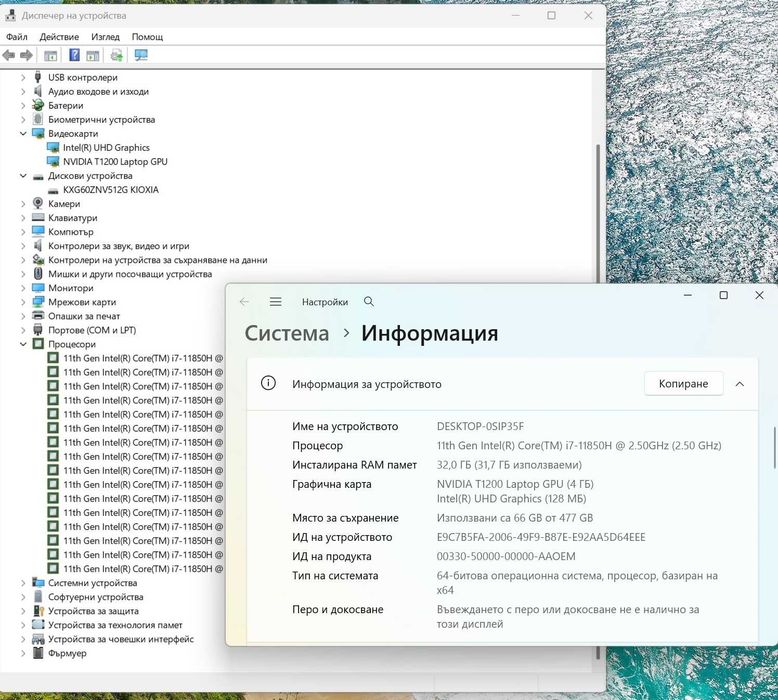The width and height of the screenshot is (778, 700).
Task: Expand the Камери node
Action: pyautogui.click(x=23, y=203)
